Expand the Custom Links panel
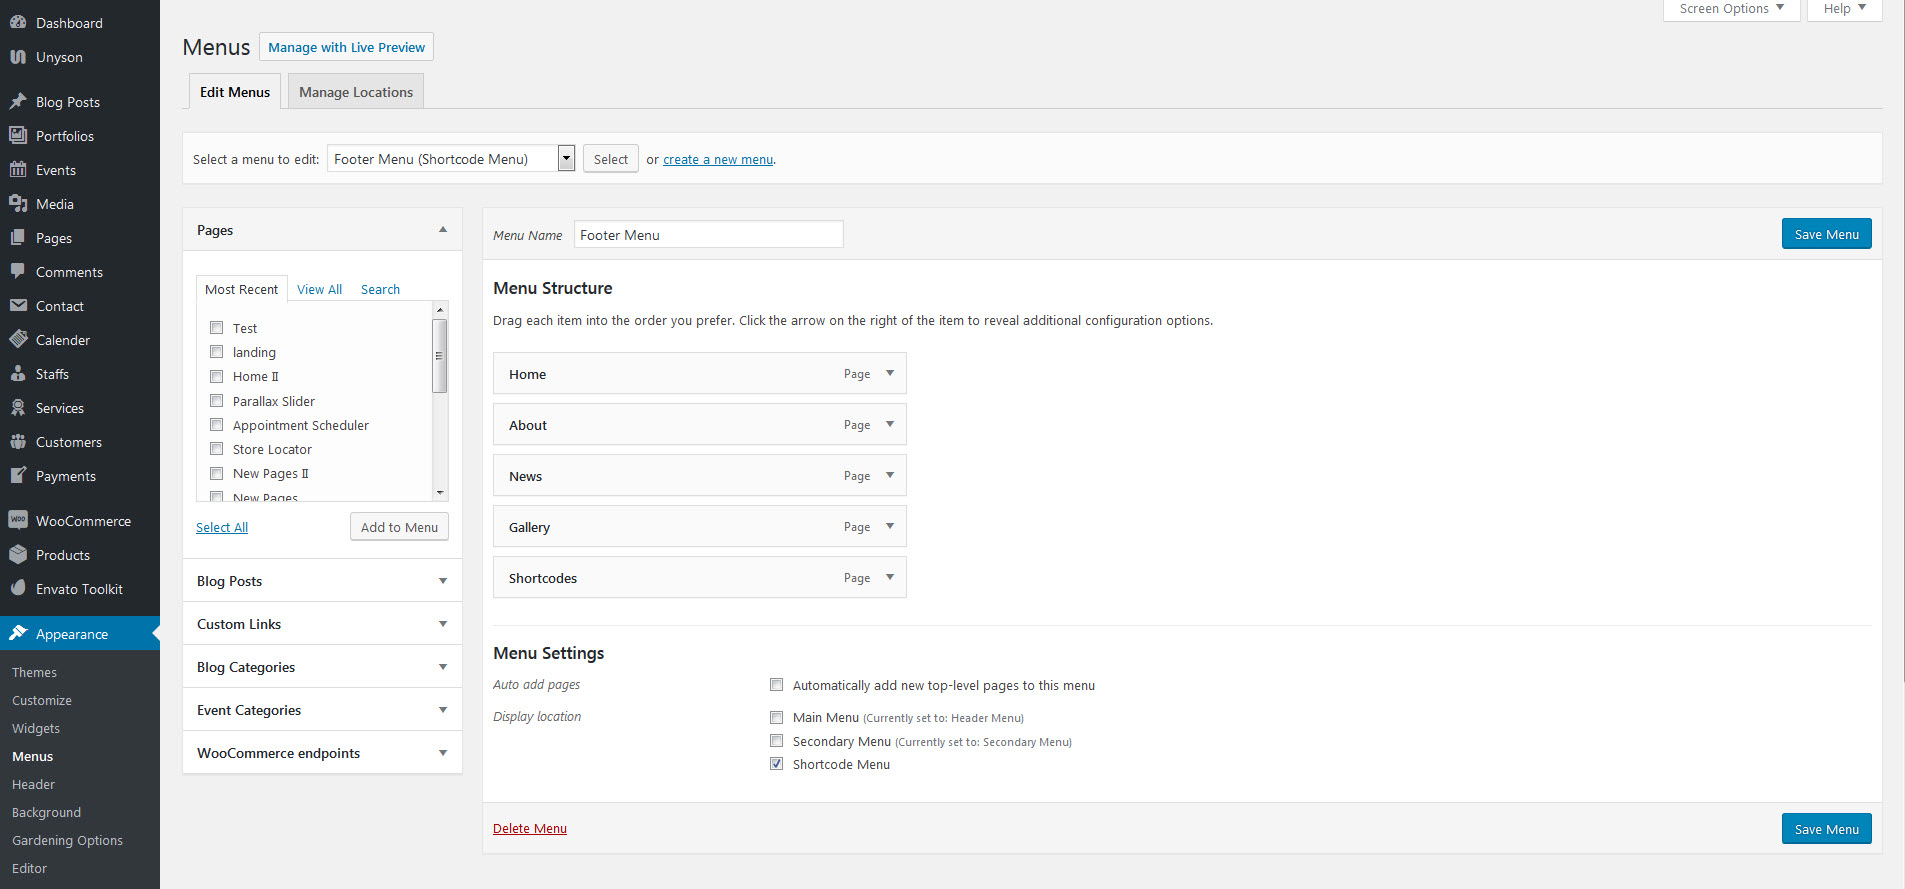Image resolution: width=1905 pixels, height=889 pixels. tap(443, 624)
